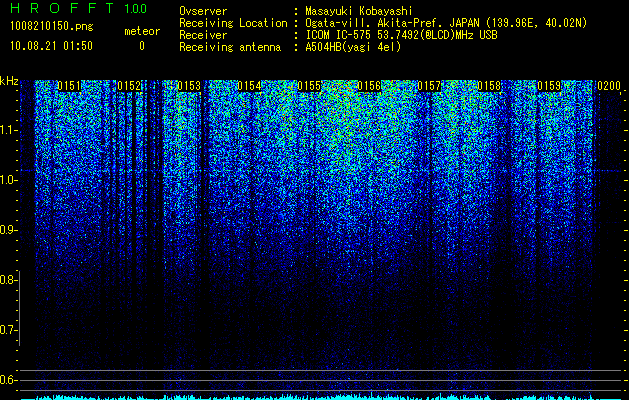Click the 0155 time marker

tap(309, 86)
